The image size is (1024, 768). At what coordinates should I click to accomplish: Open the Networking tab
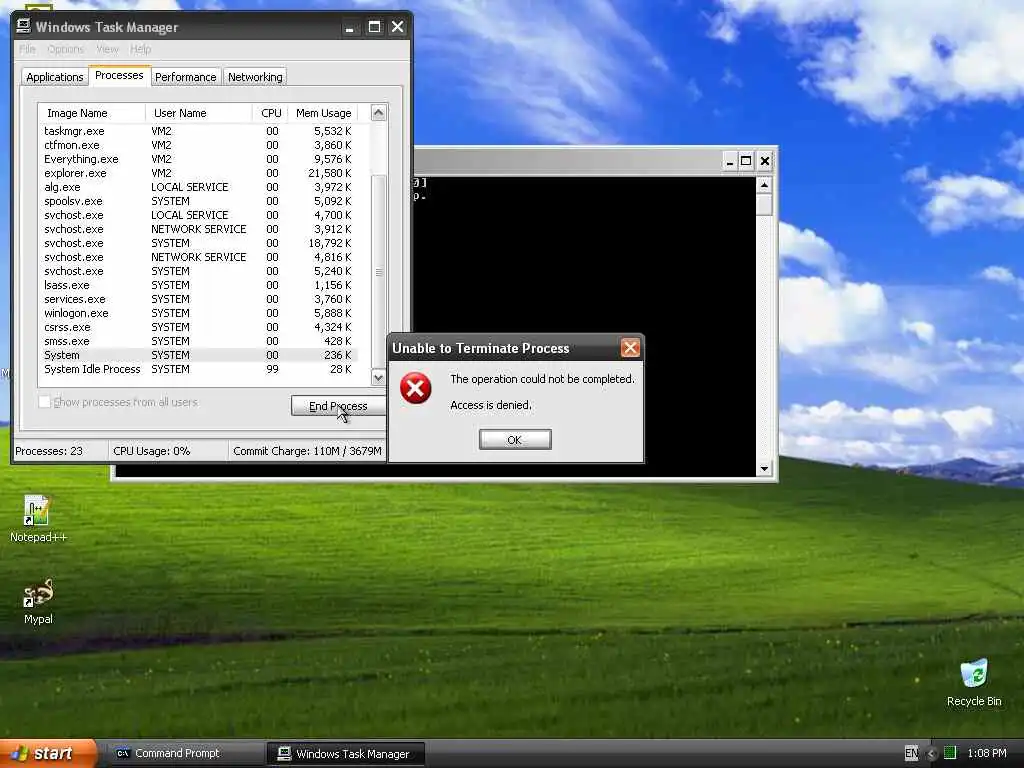(255, 77)
